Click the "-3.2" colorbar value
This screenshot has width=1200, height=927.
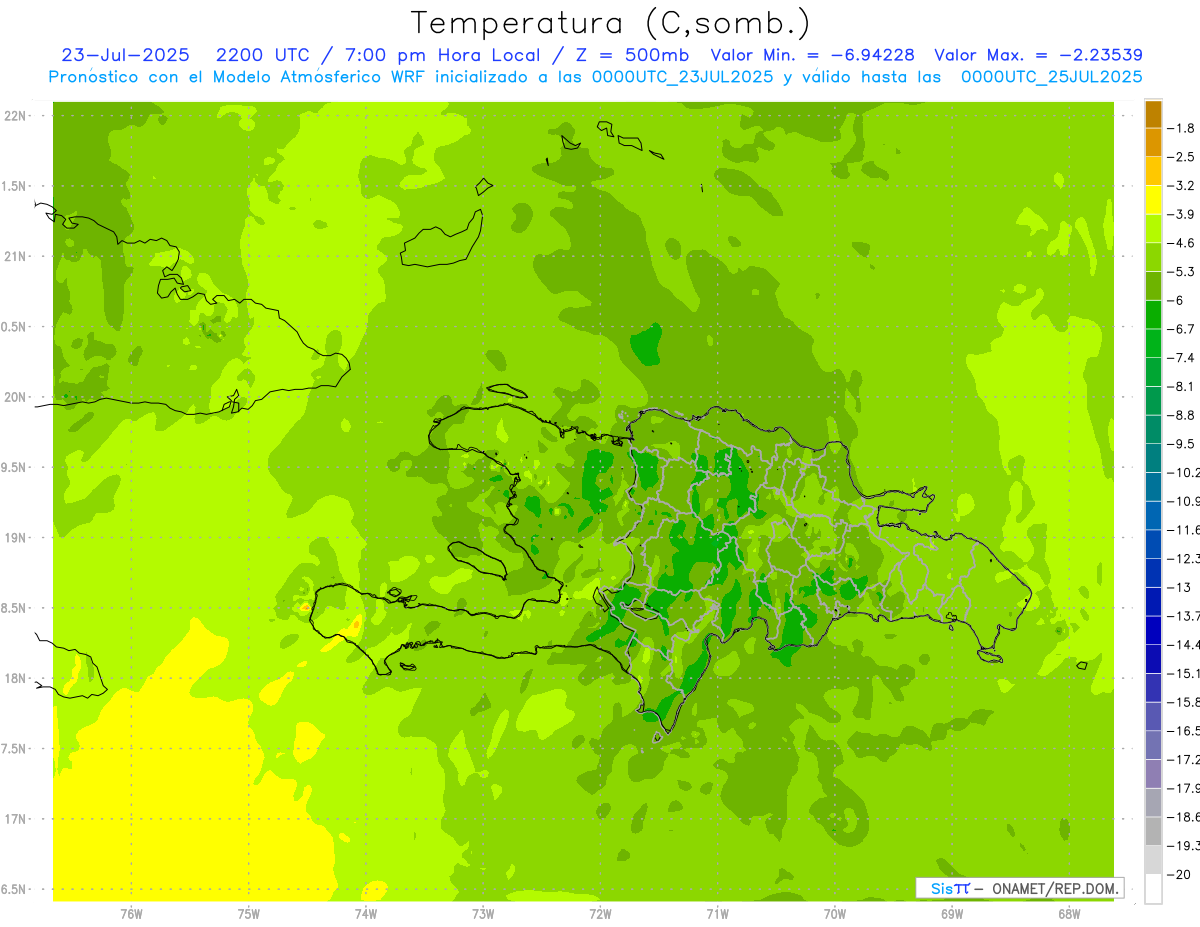(x=1182, y=185)
